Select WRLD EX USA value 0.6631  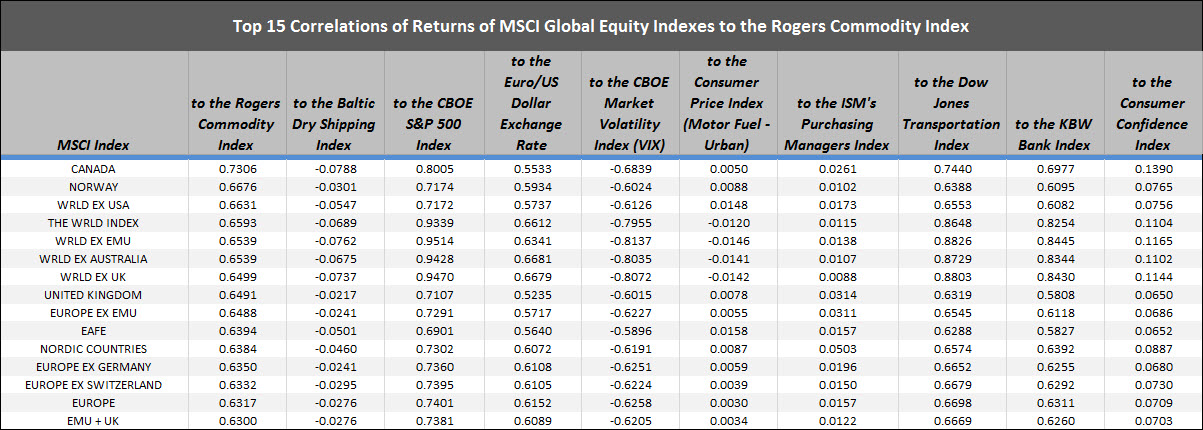coord(236,205)
